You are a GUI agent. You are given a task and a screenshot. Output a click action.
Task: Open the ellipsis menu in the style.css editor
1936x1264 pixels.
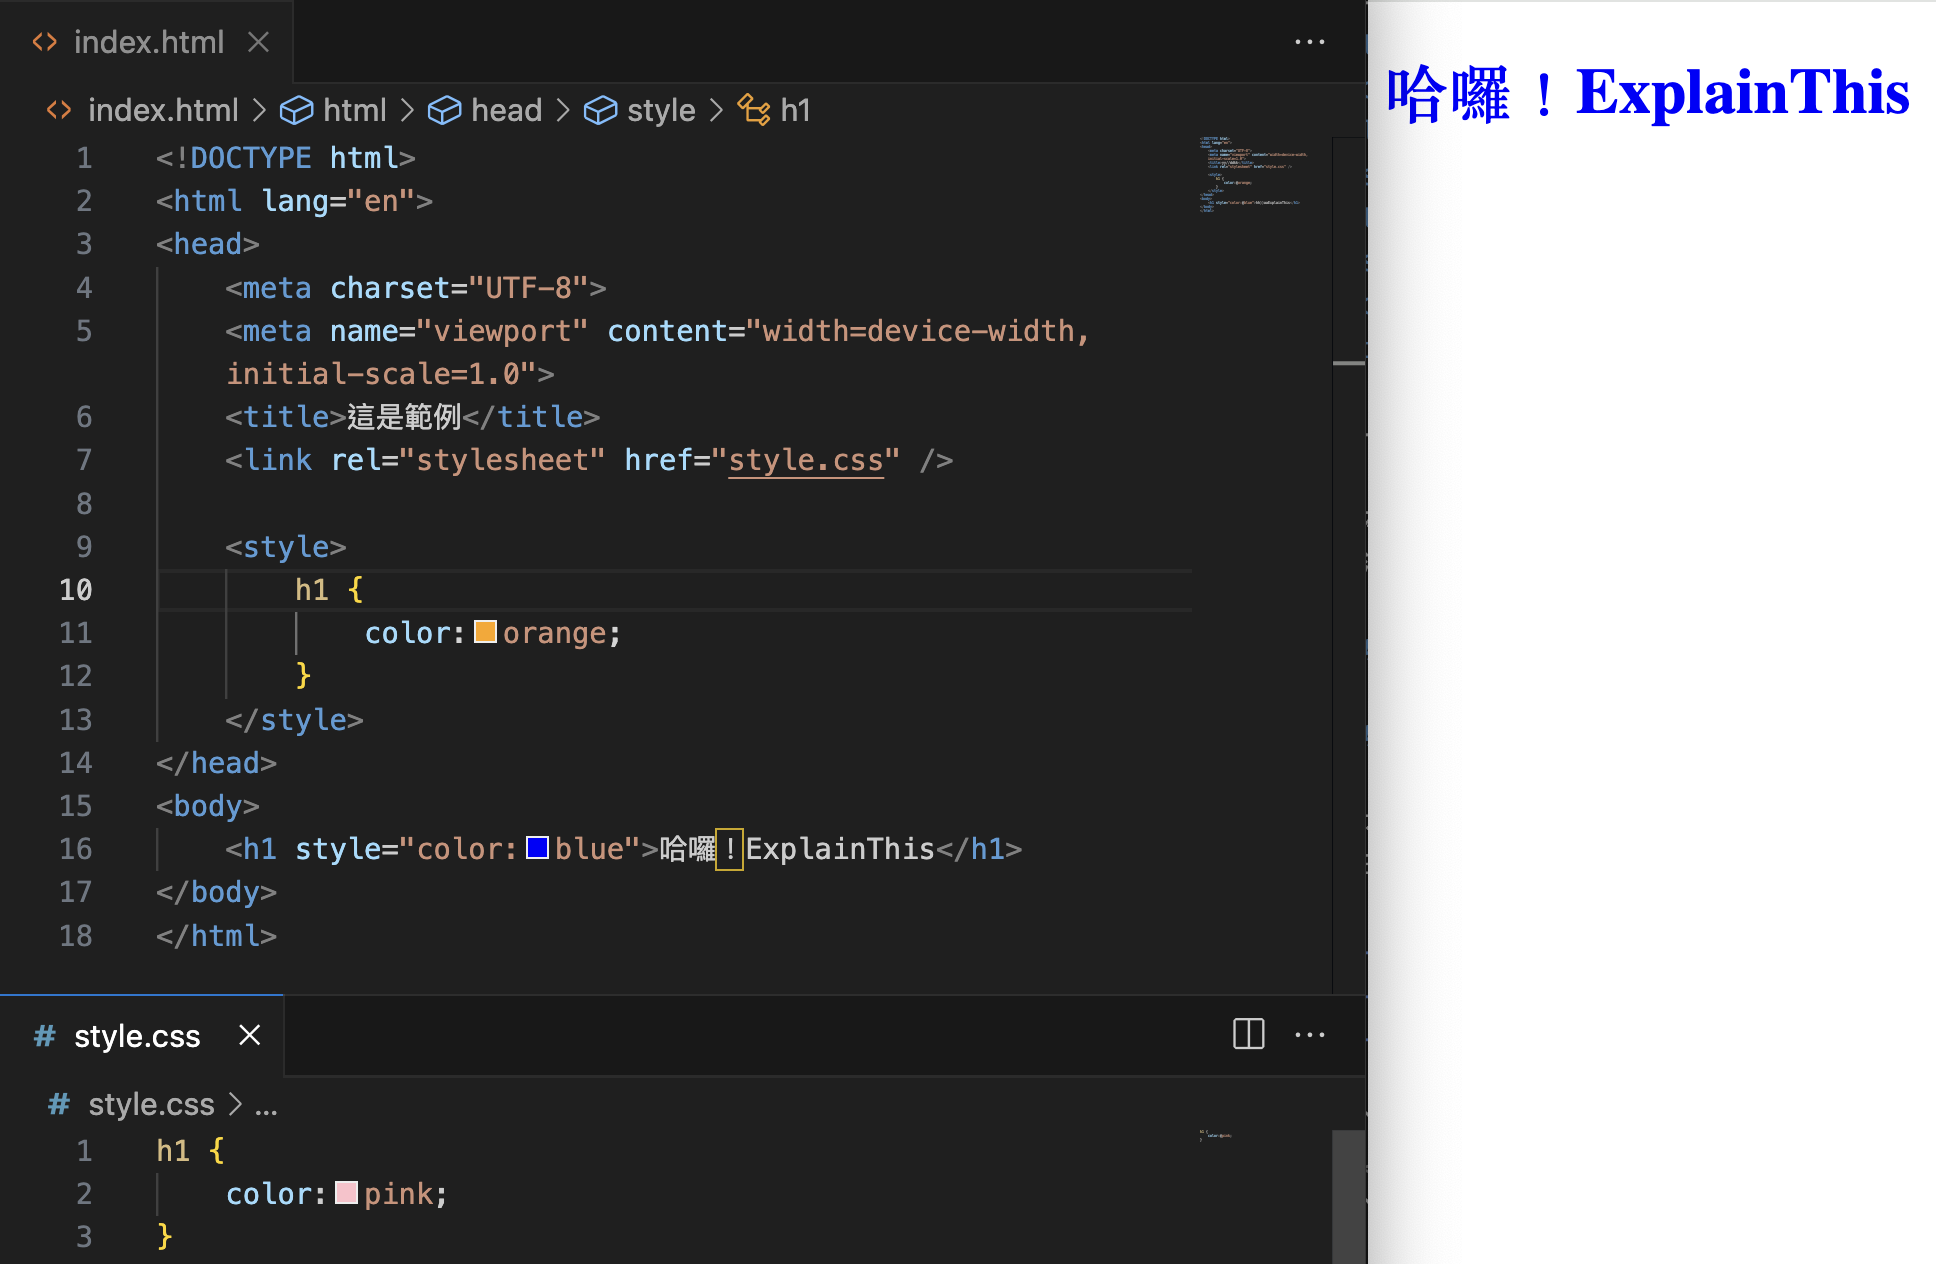(x=1310, y=1035)
